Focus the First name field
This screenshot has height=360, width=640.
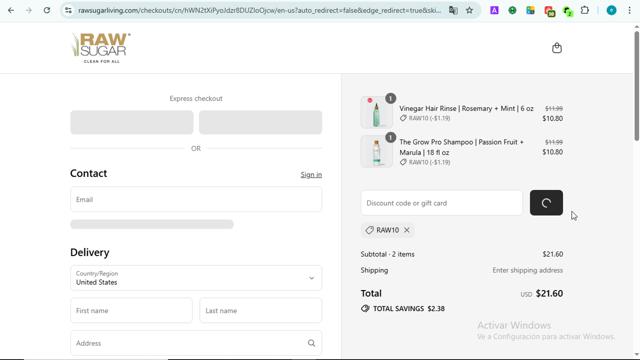(x=131, y=310)
